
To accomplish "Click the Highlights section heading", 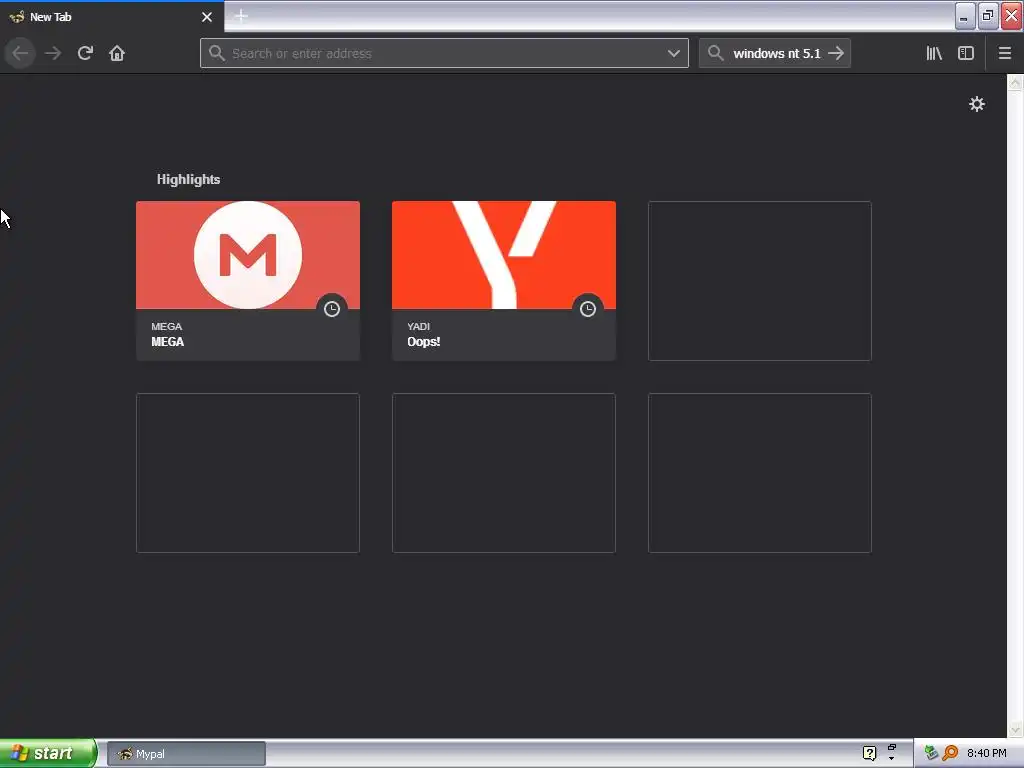I will (x=188, y=179).
